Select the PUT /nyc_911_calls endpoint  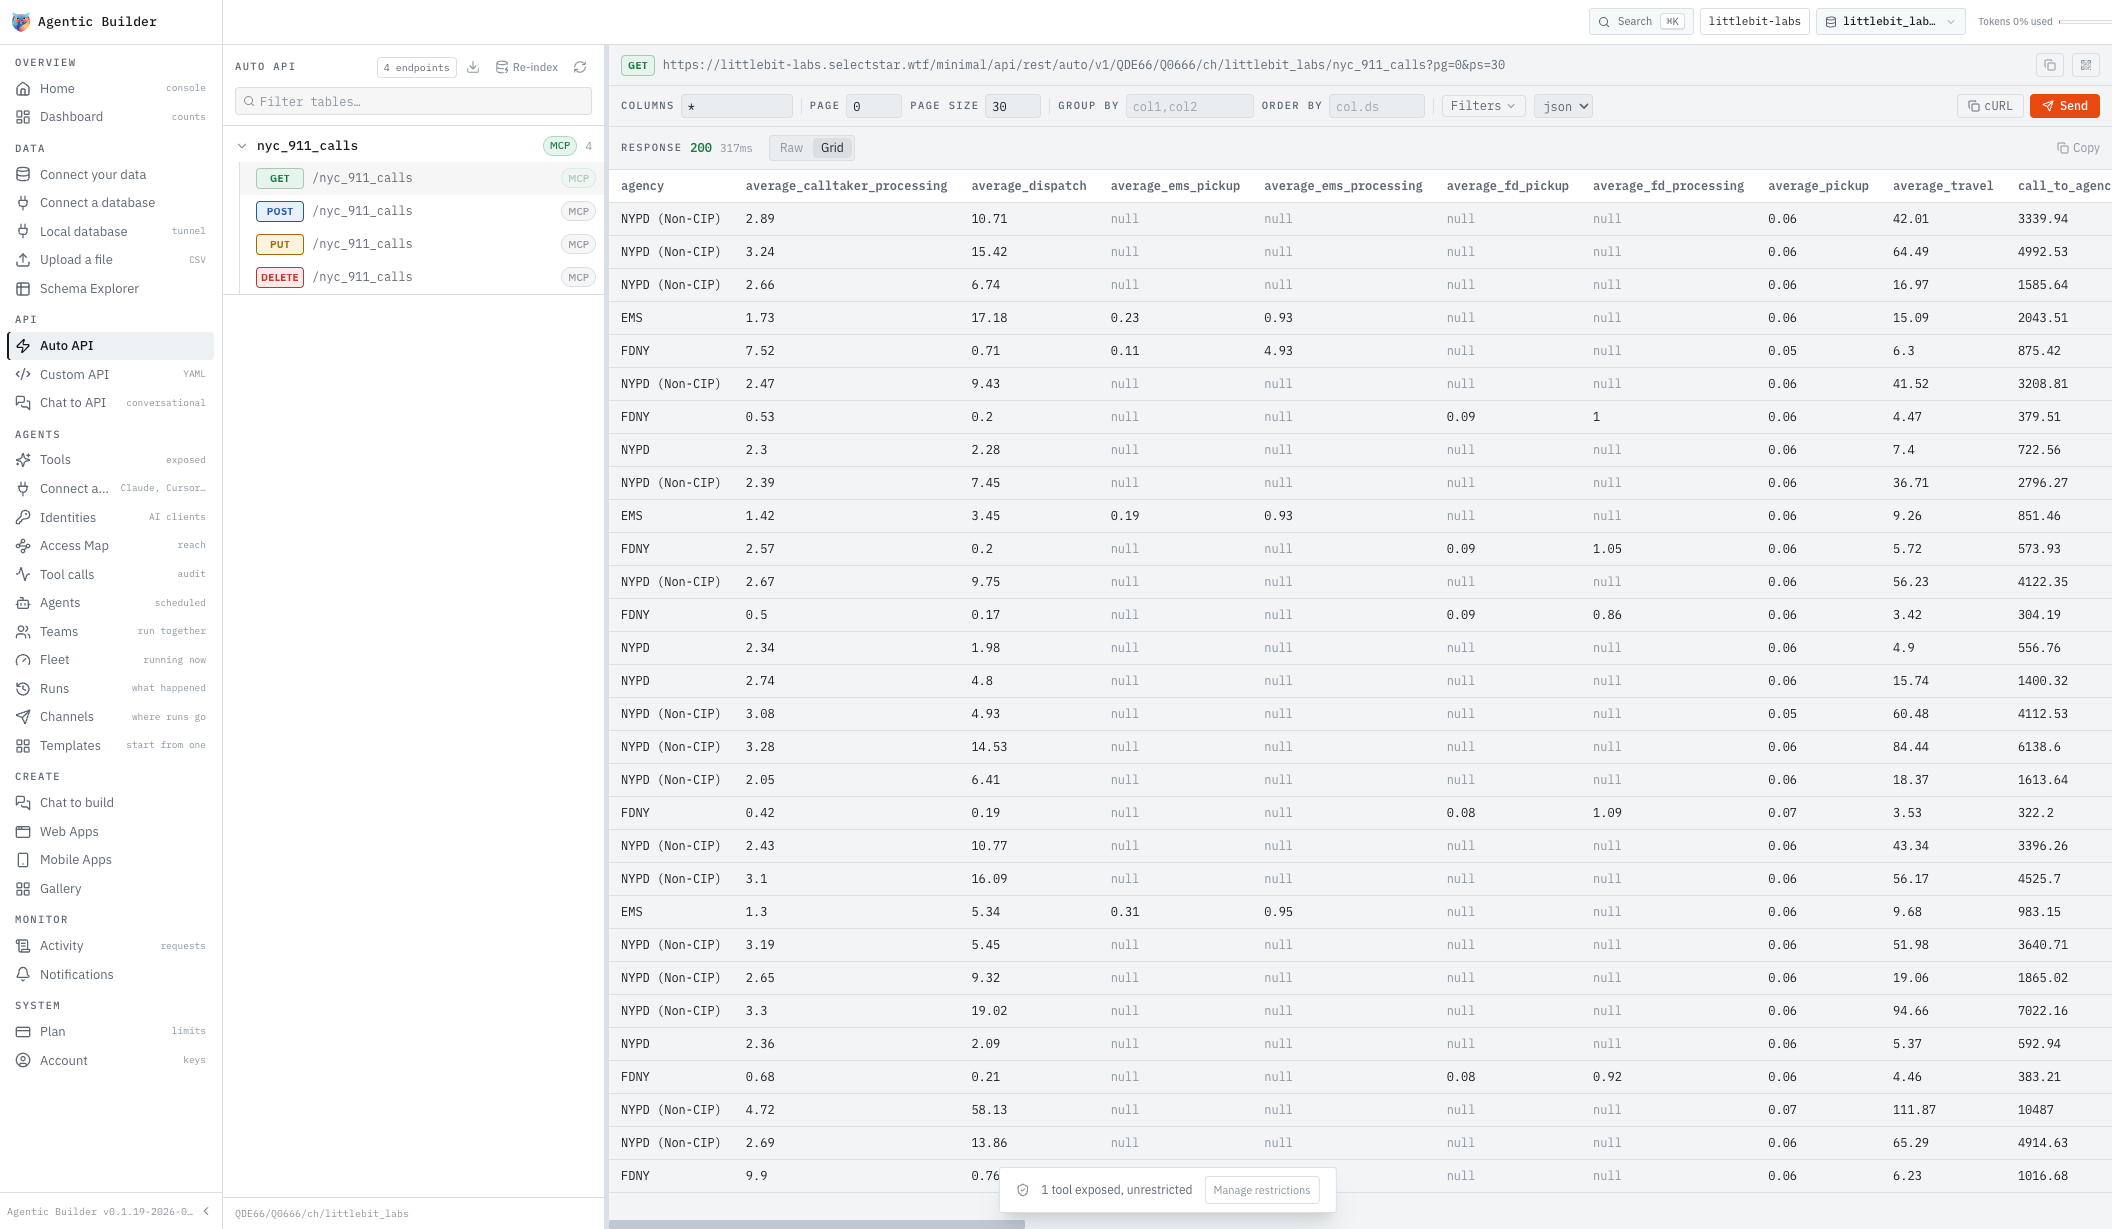tap(424, 244)
